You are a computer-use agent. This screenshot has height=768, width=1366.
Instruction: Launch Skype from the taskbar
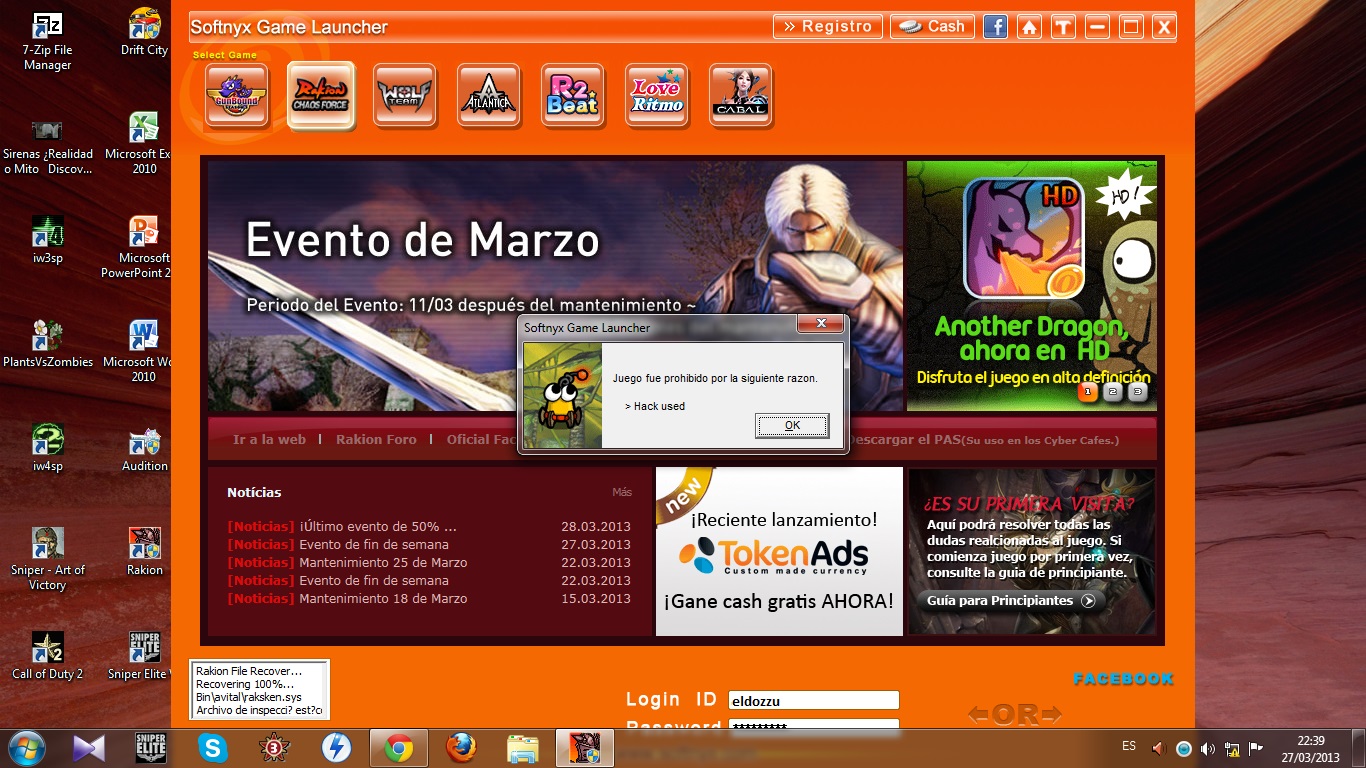[x=213, y=748]
